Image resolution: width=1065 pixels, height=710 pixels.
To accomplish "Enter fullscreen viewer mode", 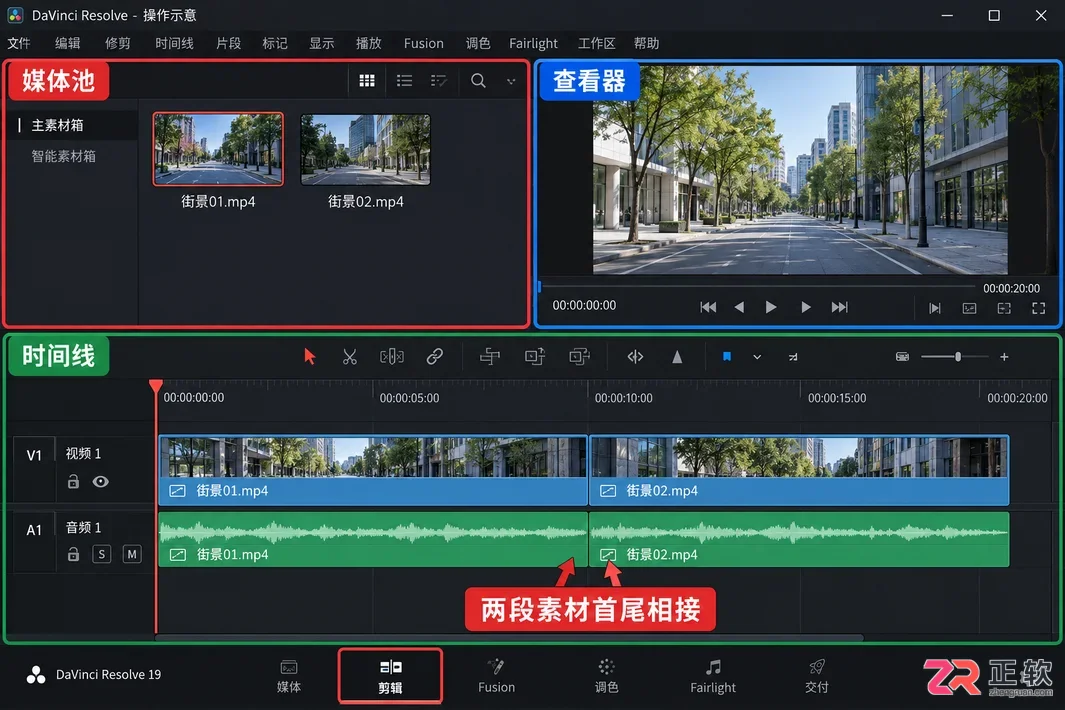I will click(x=1039, y=308).
